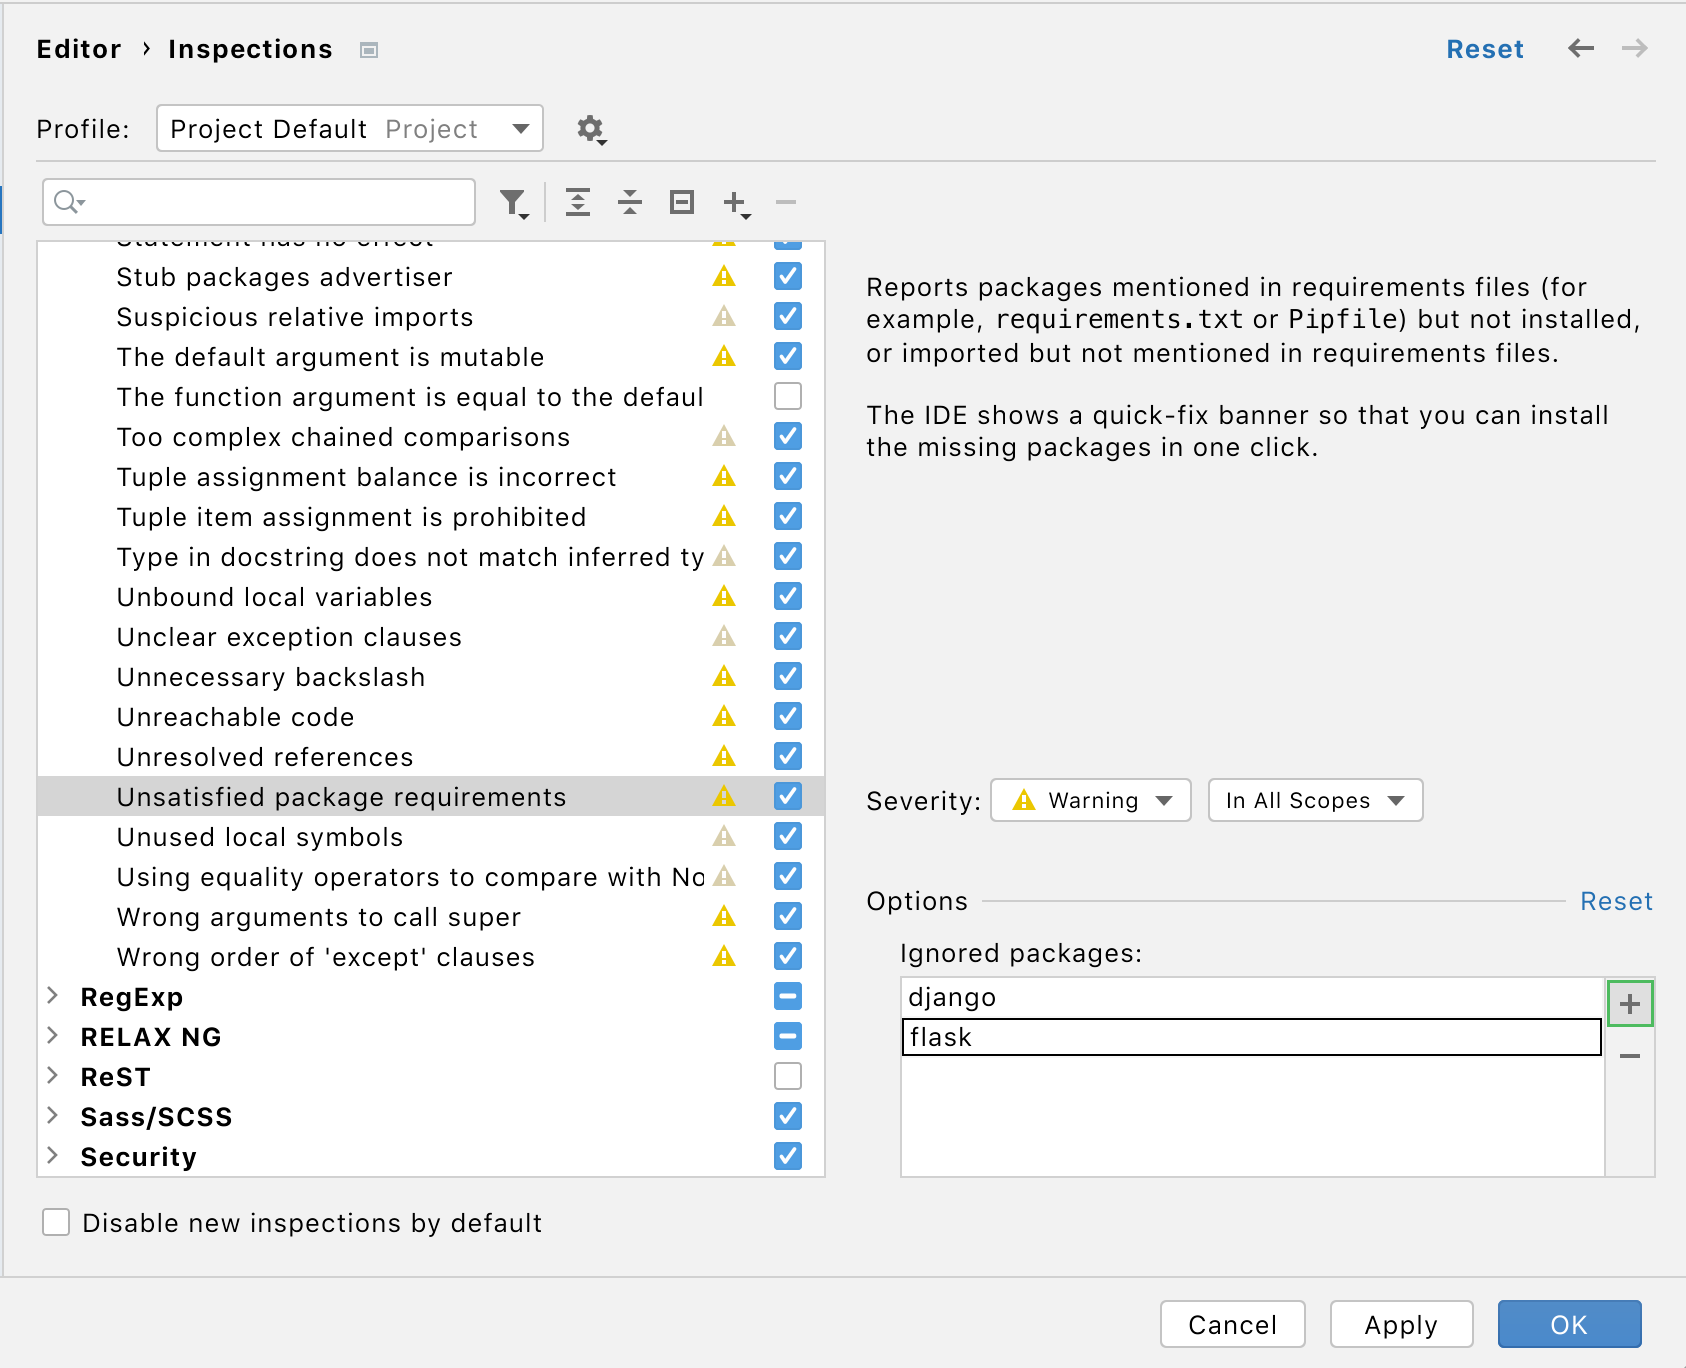Image resolution: width=1686 pixels, height=1368 pixels.
Task: Click the Reset link next to Options
Action: coord(1616,901)
